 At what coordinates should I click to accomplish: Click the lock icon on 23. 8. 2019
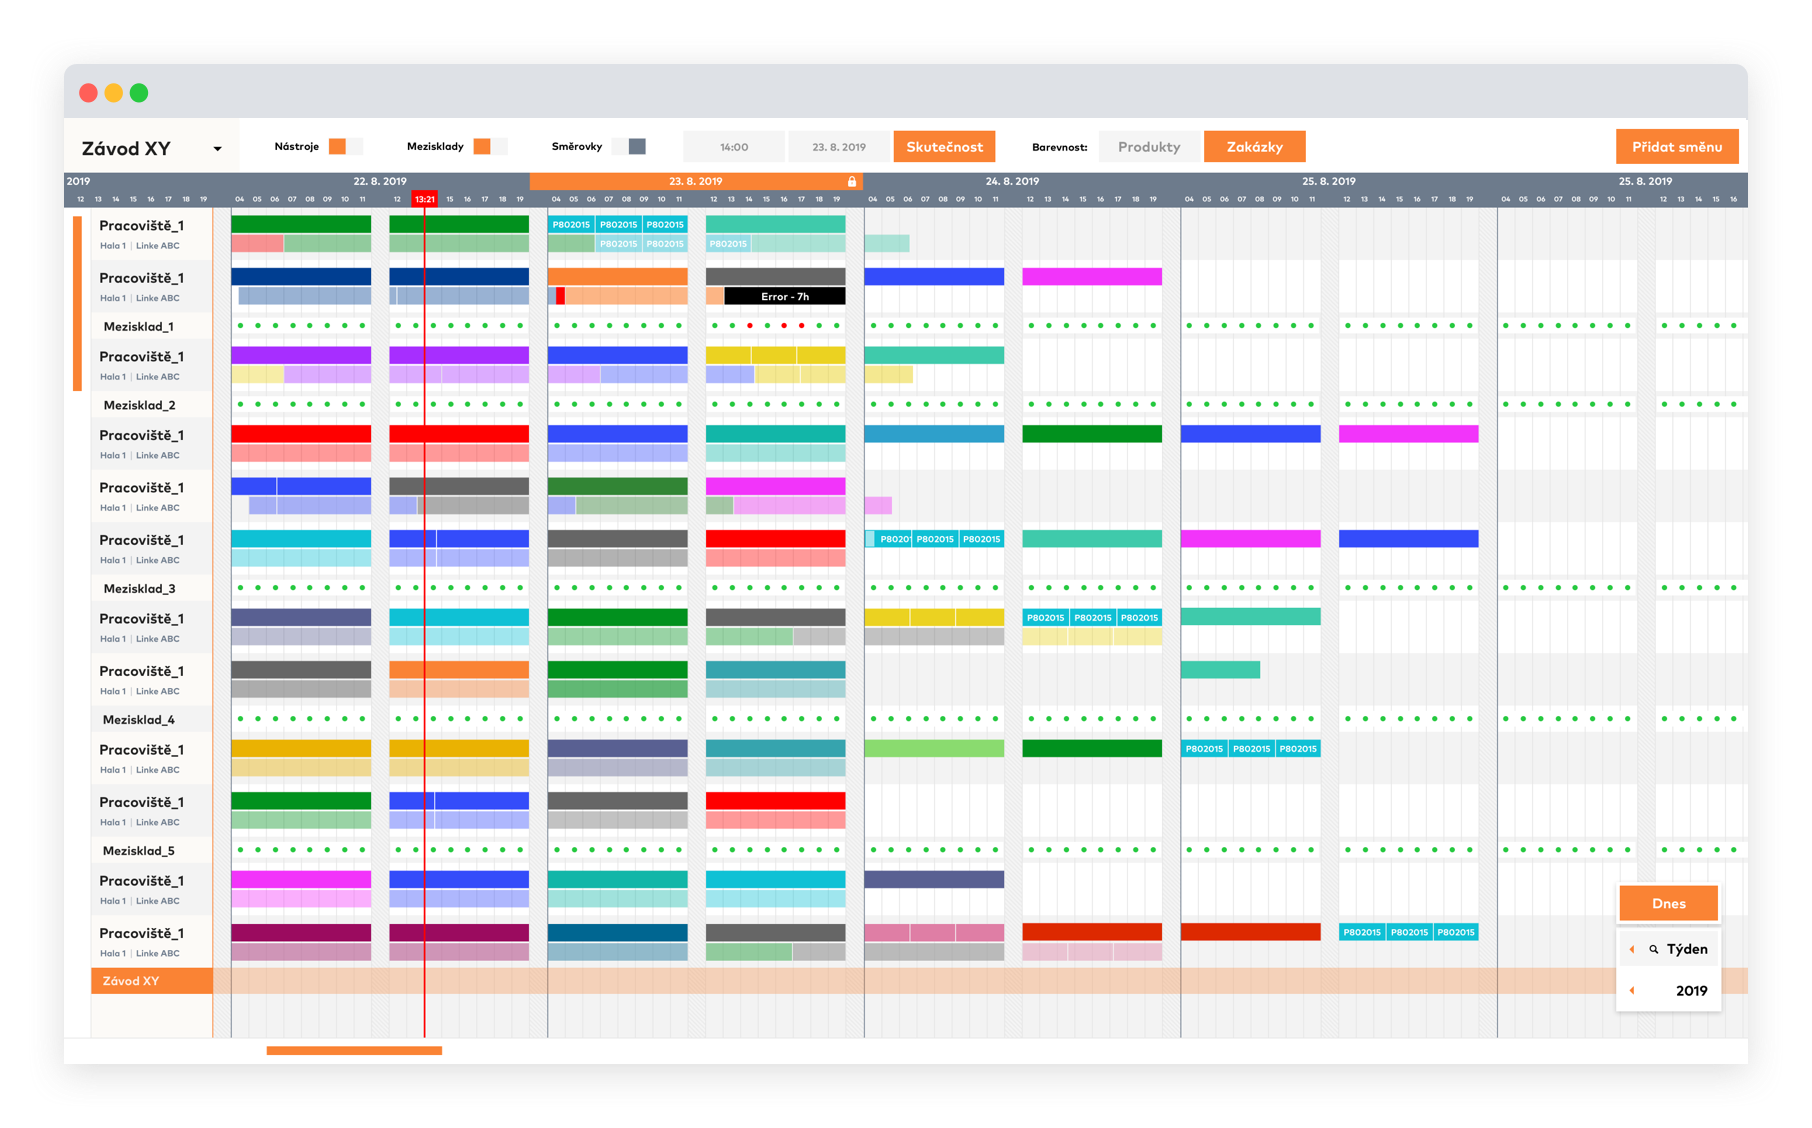[852, 182]
